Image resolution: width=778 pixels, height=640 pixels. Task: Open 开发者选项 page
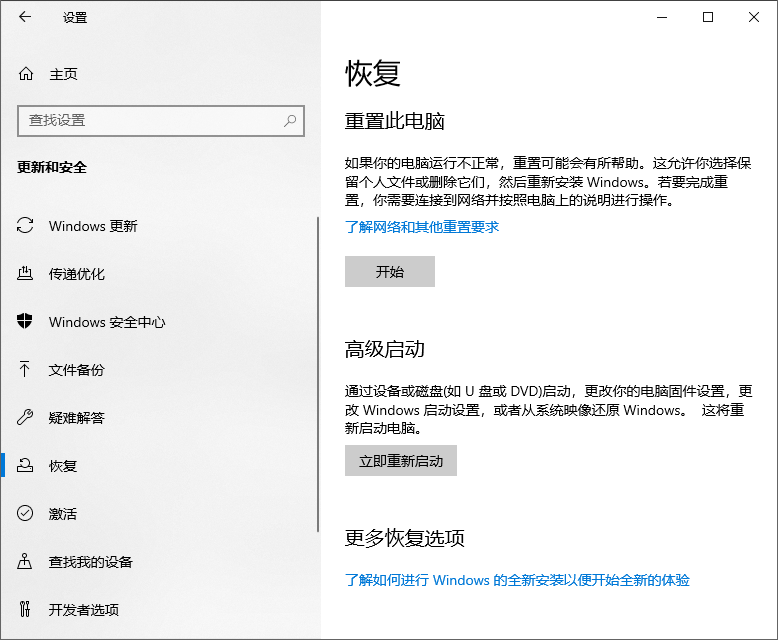(83, 609)
